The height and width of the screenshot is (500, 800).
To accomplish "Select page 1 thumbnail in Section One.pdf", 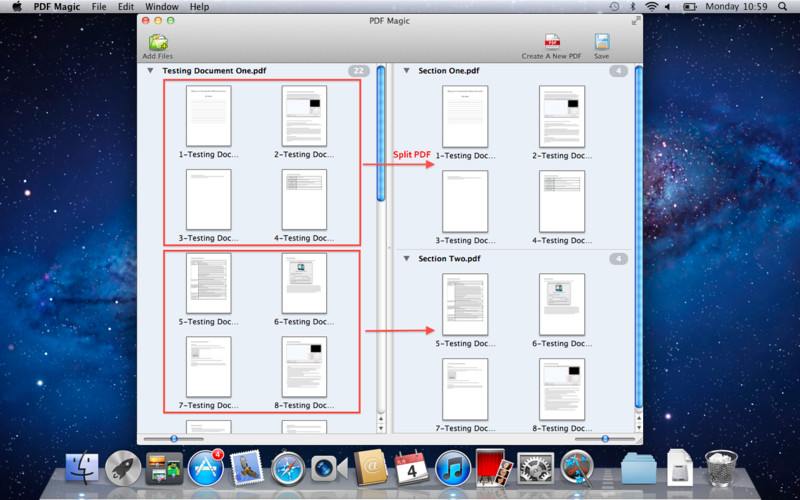I will click(465, 117).
